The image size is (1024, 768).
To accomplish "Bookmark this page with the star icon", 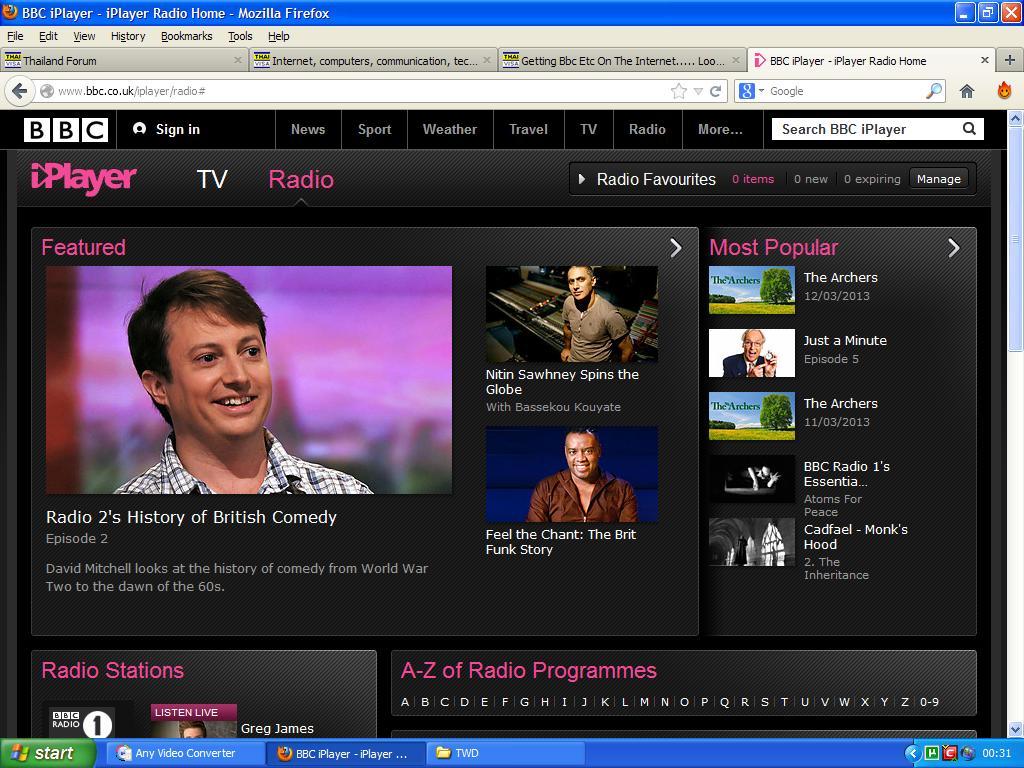I will pyautogui.click(x=679, y=91).
